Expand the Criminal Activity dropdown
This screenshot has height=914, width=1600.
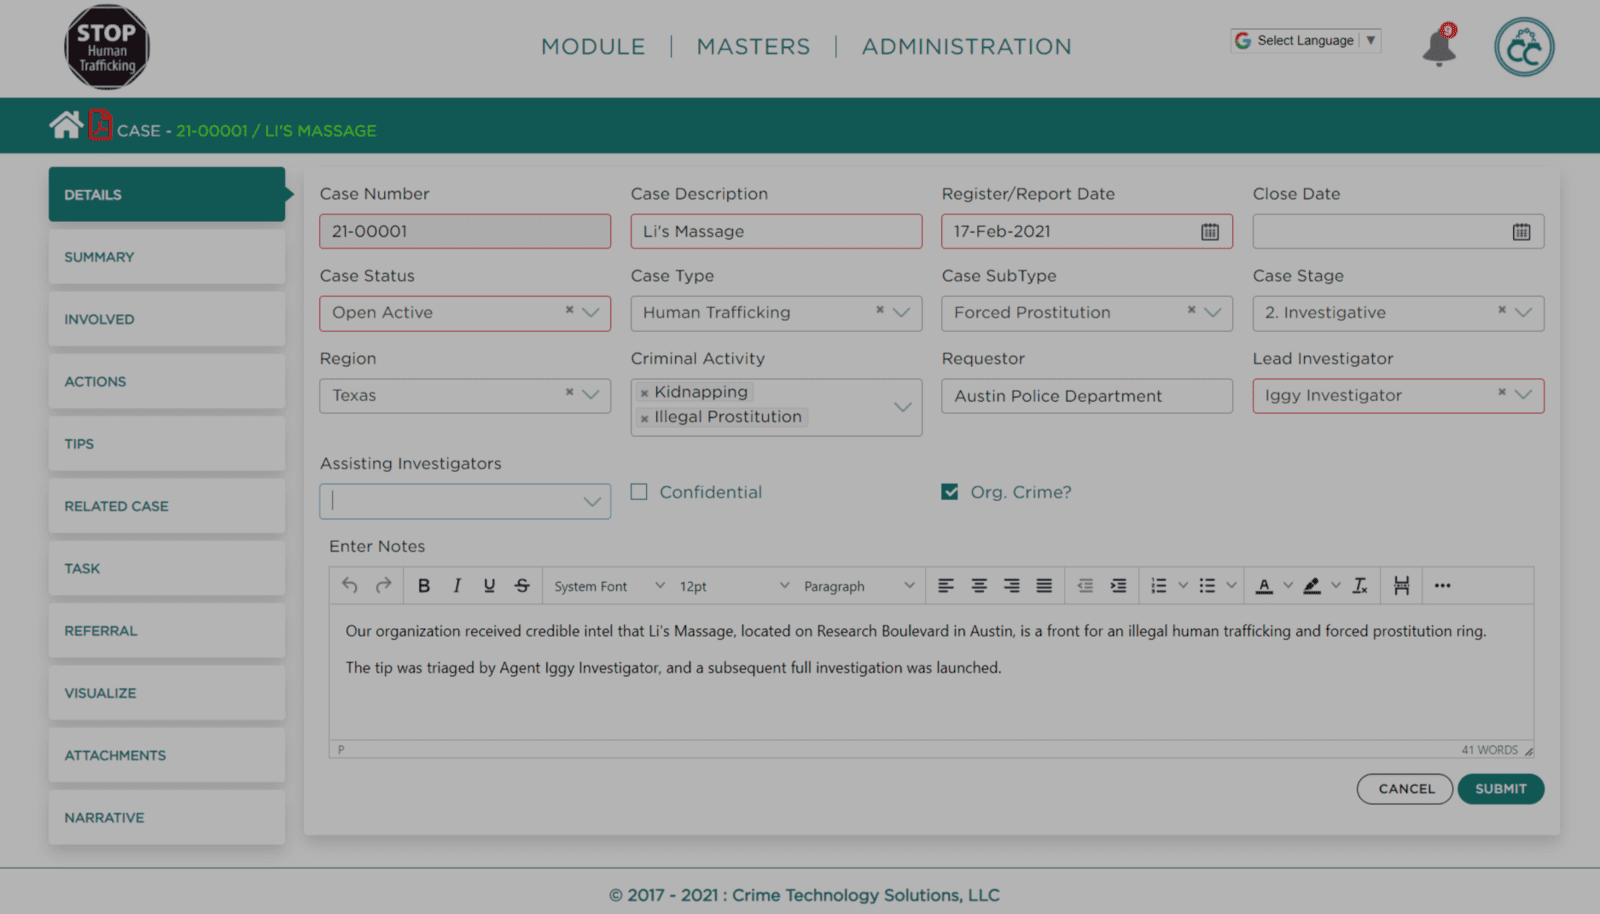902,407
